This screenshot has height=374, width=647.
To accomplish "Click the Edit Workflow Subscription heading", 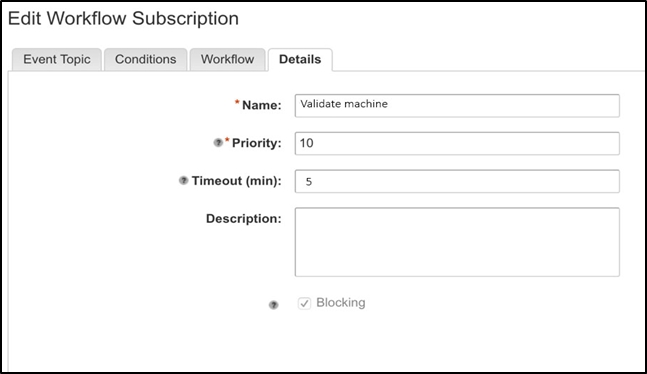I will [x=123, y=19].
